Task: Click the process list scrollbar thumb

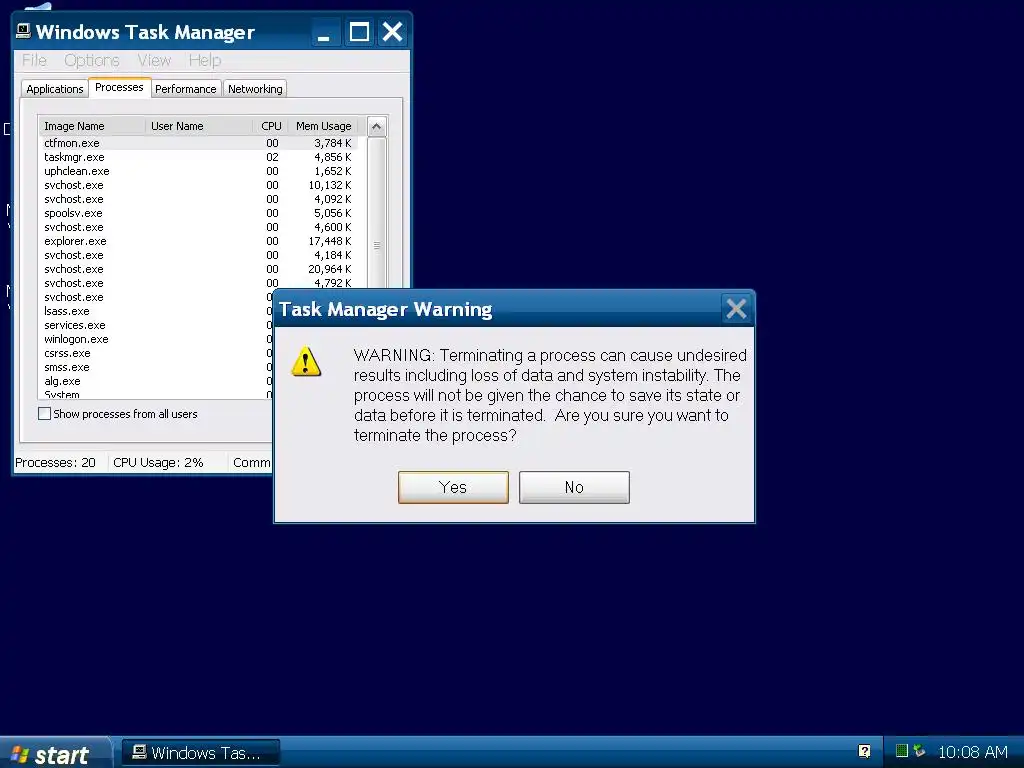Action: [377, 245]
